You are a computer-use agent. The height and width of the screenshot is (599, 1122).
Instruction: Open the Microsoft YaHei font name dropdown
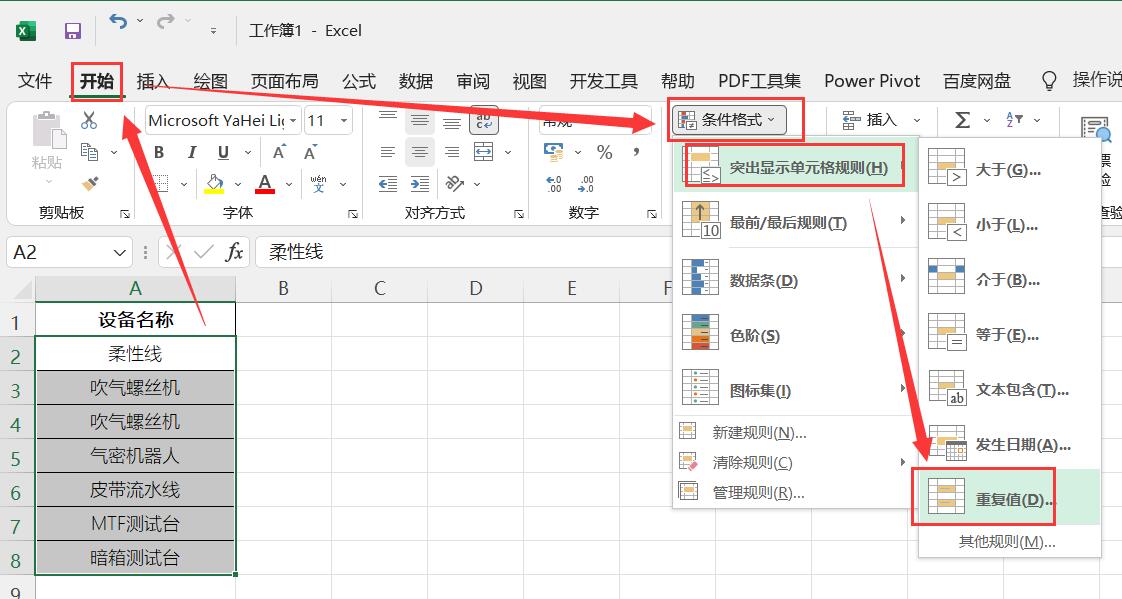pyautogui.click(x=293, y=120)
